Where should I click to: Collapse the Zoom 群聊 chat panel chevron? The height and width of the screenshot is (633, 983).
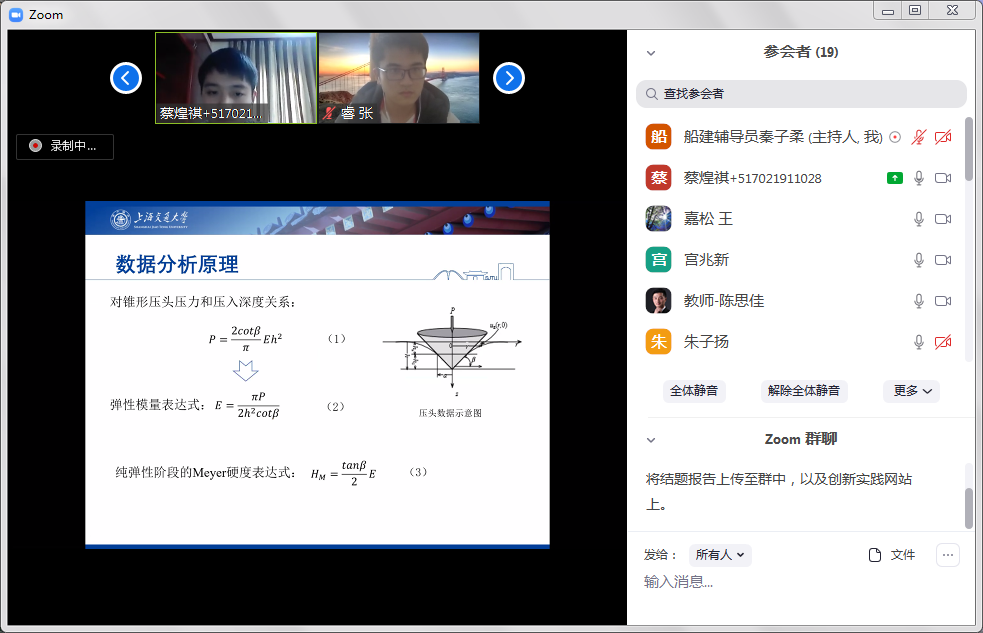[651, 440]
